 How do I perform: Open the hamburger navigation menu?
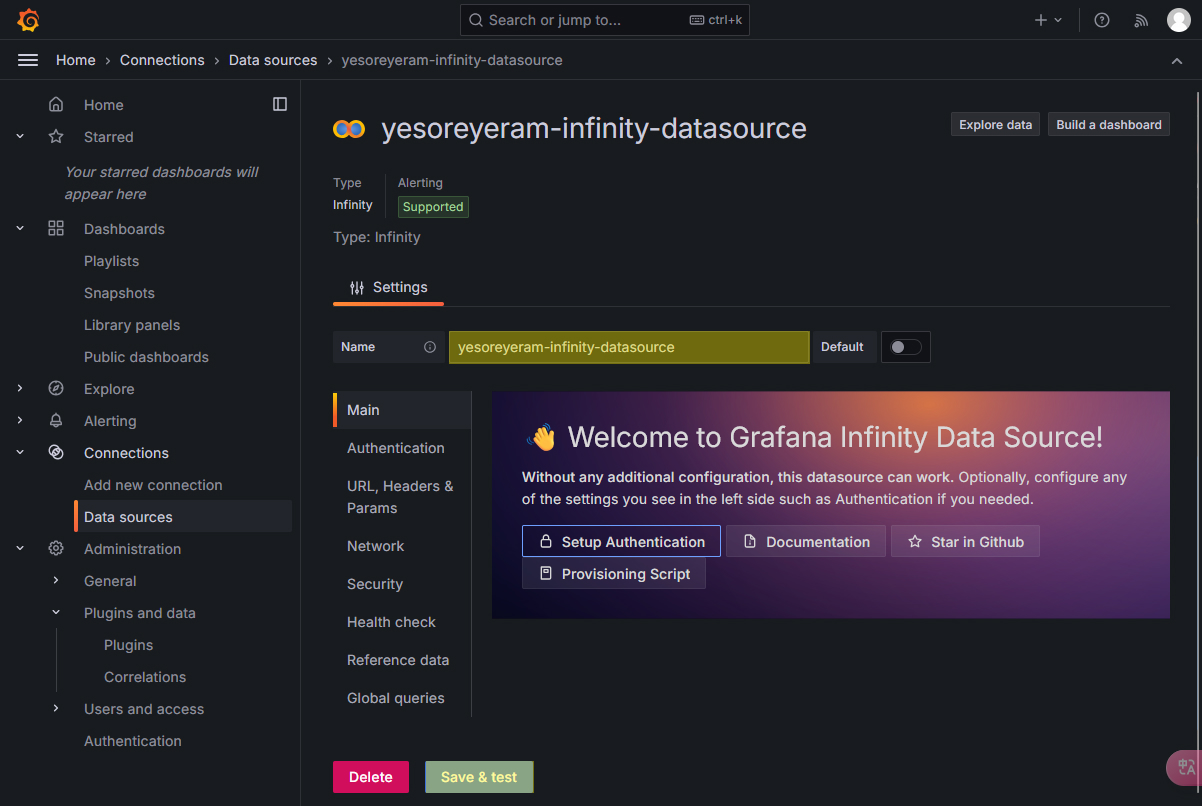tap(28, 60)
